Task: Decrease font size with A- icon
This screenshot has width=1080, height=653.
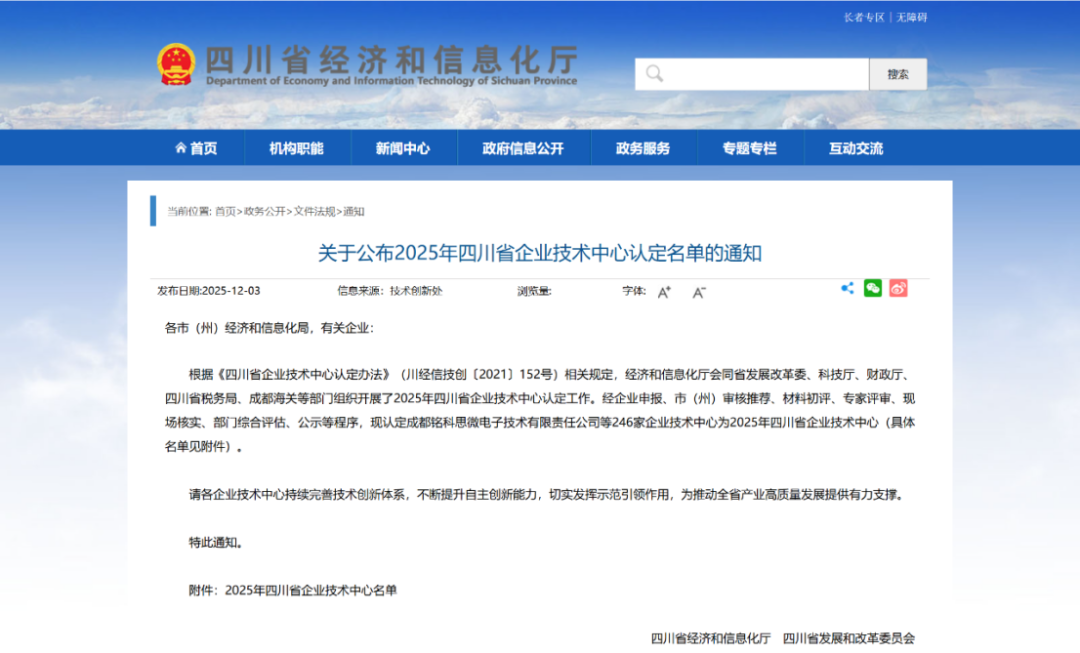Action: point(699,292)
